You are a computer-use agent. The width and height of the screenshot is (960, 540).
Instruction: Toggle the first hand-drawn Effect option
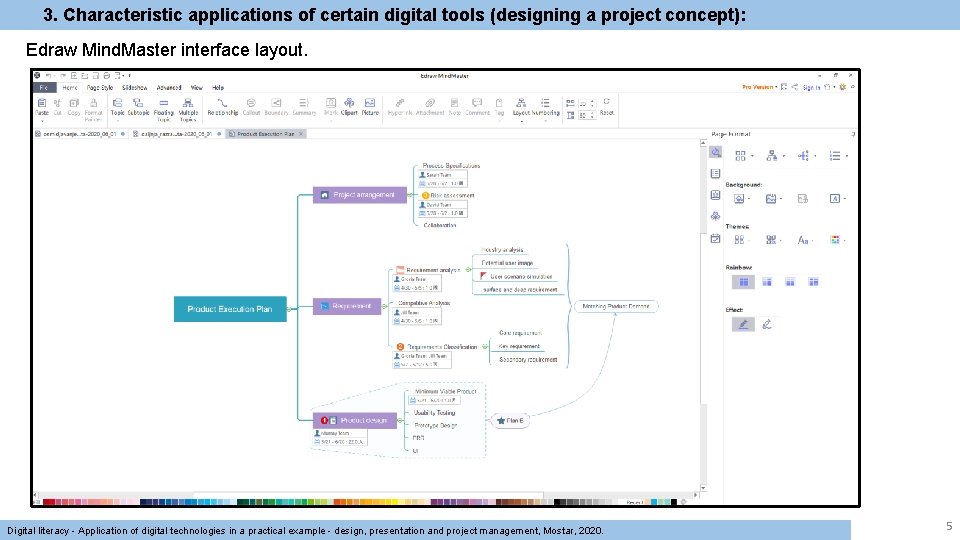[743, 324]
